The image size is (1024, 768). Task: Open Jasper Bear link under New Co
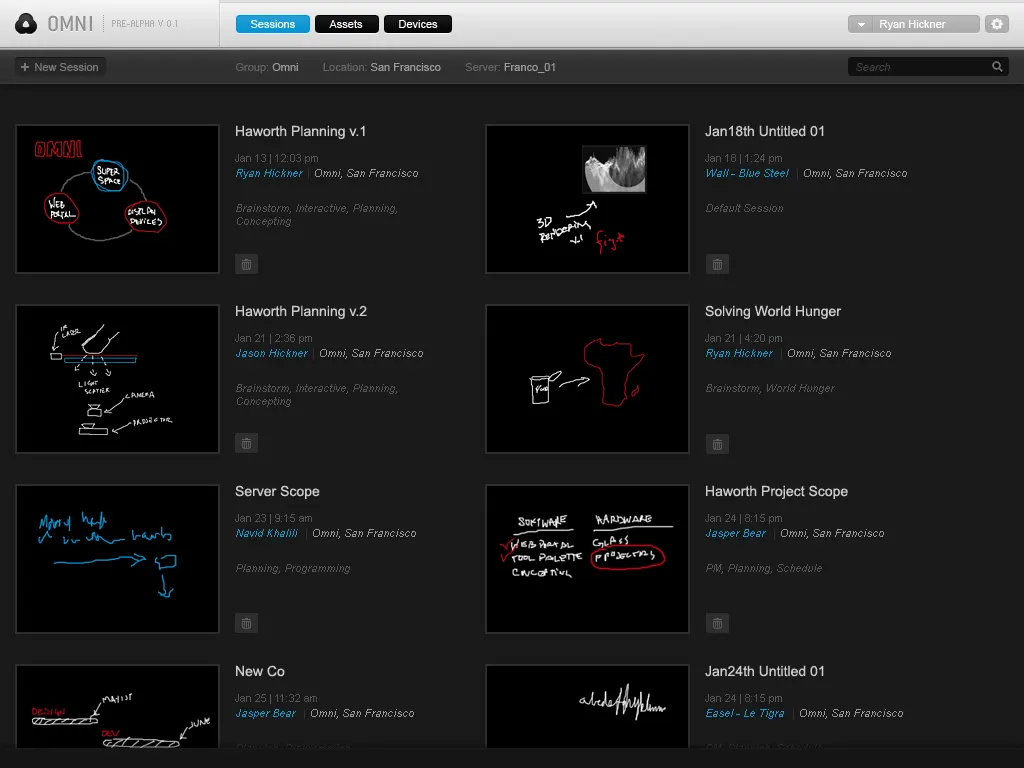click(266, 713)
